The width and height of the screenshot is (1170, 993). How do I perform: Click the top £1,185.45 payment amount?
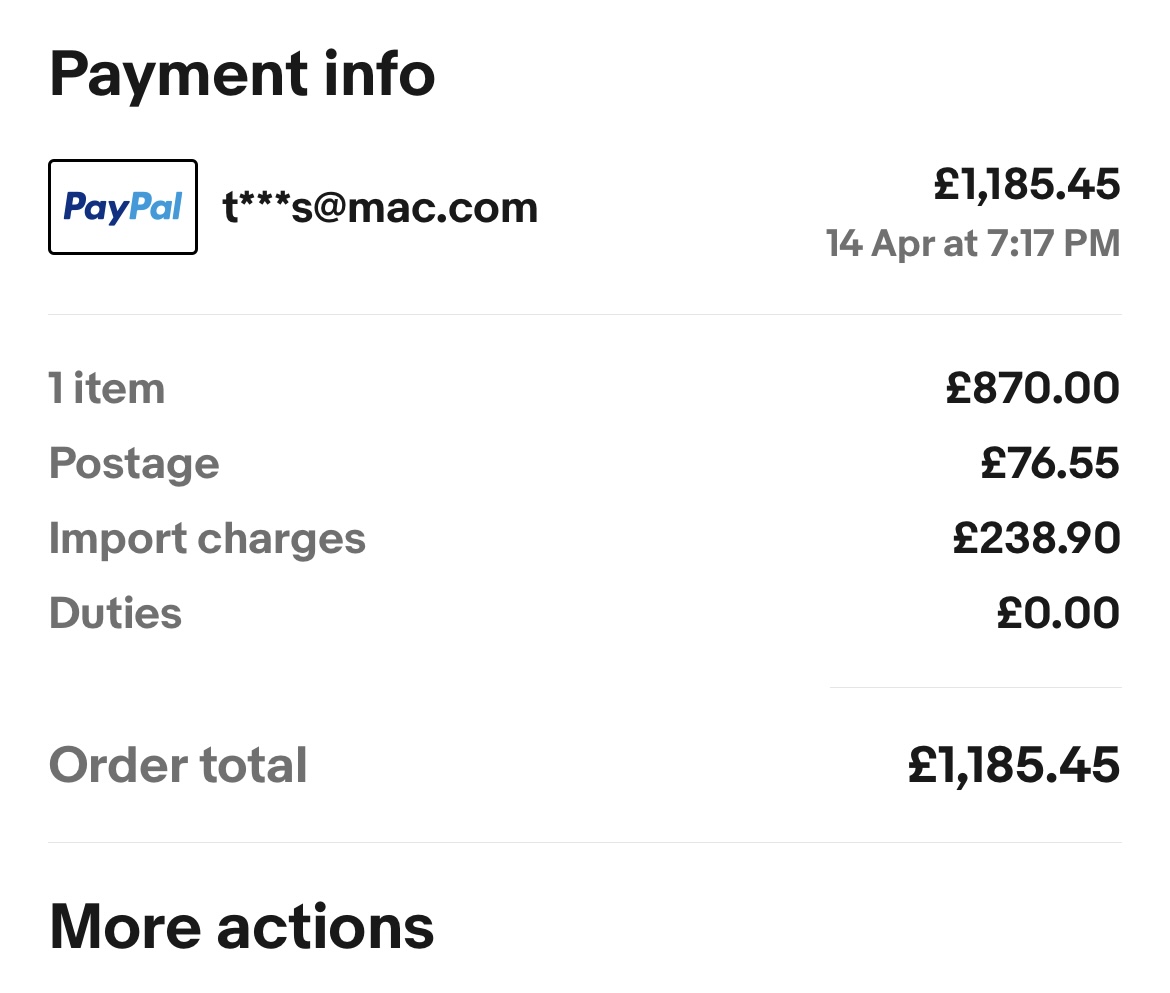pyautogui.click(x=1027, y=185)
